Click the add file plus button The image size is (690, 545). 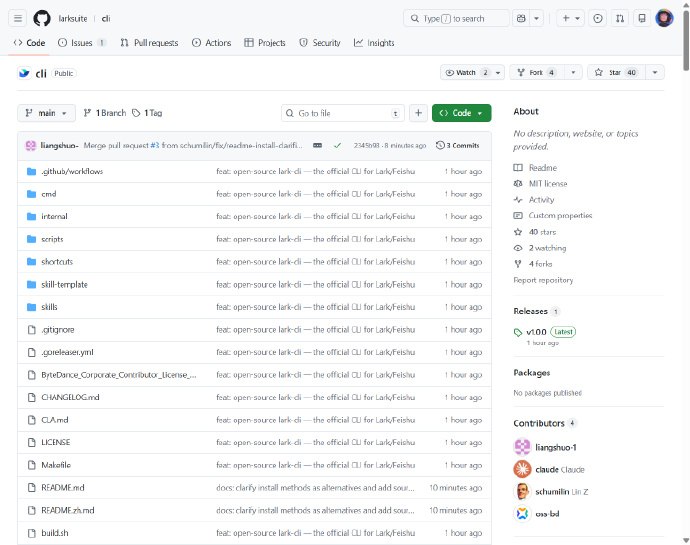click(418, 113)
